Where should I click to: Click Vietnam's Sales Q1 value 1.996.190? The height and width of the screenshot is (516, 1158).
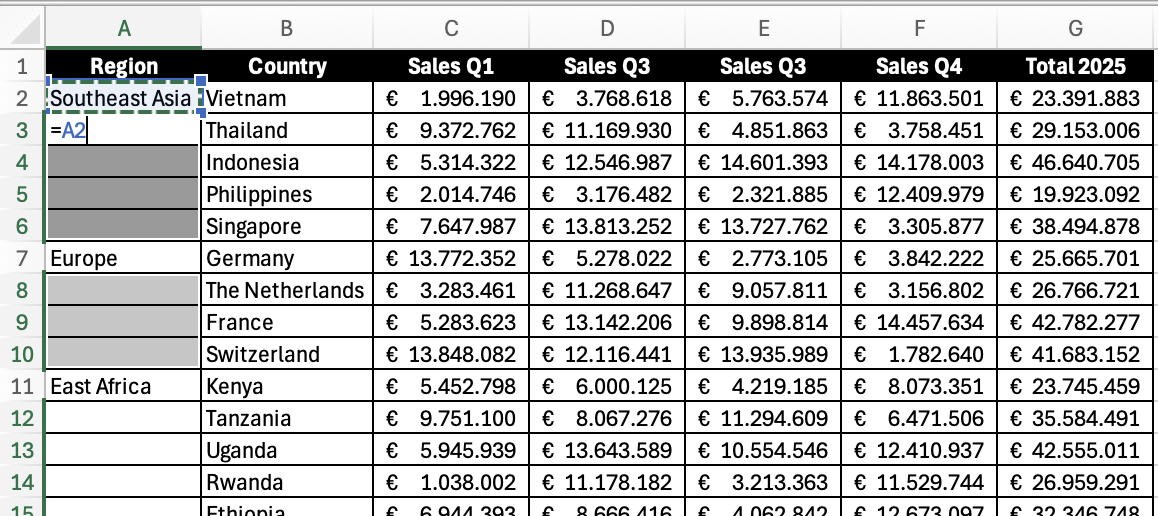click(x=450, y=98)
